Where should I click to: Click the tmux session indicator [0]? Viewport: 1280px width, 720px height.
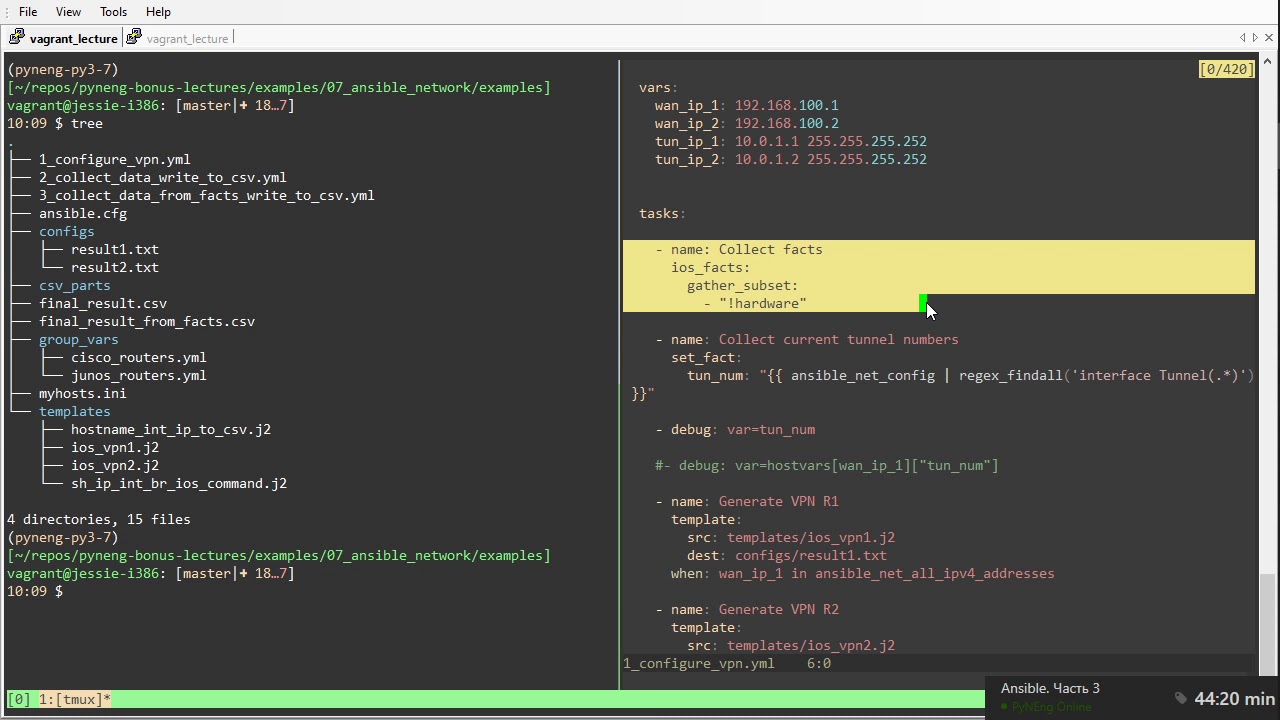pos(19,699)
